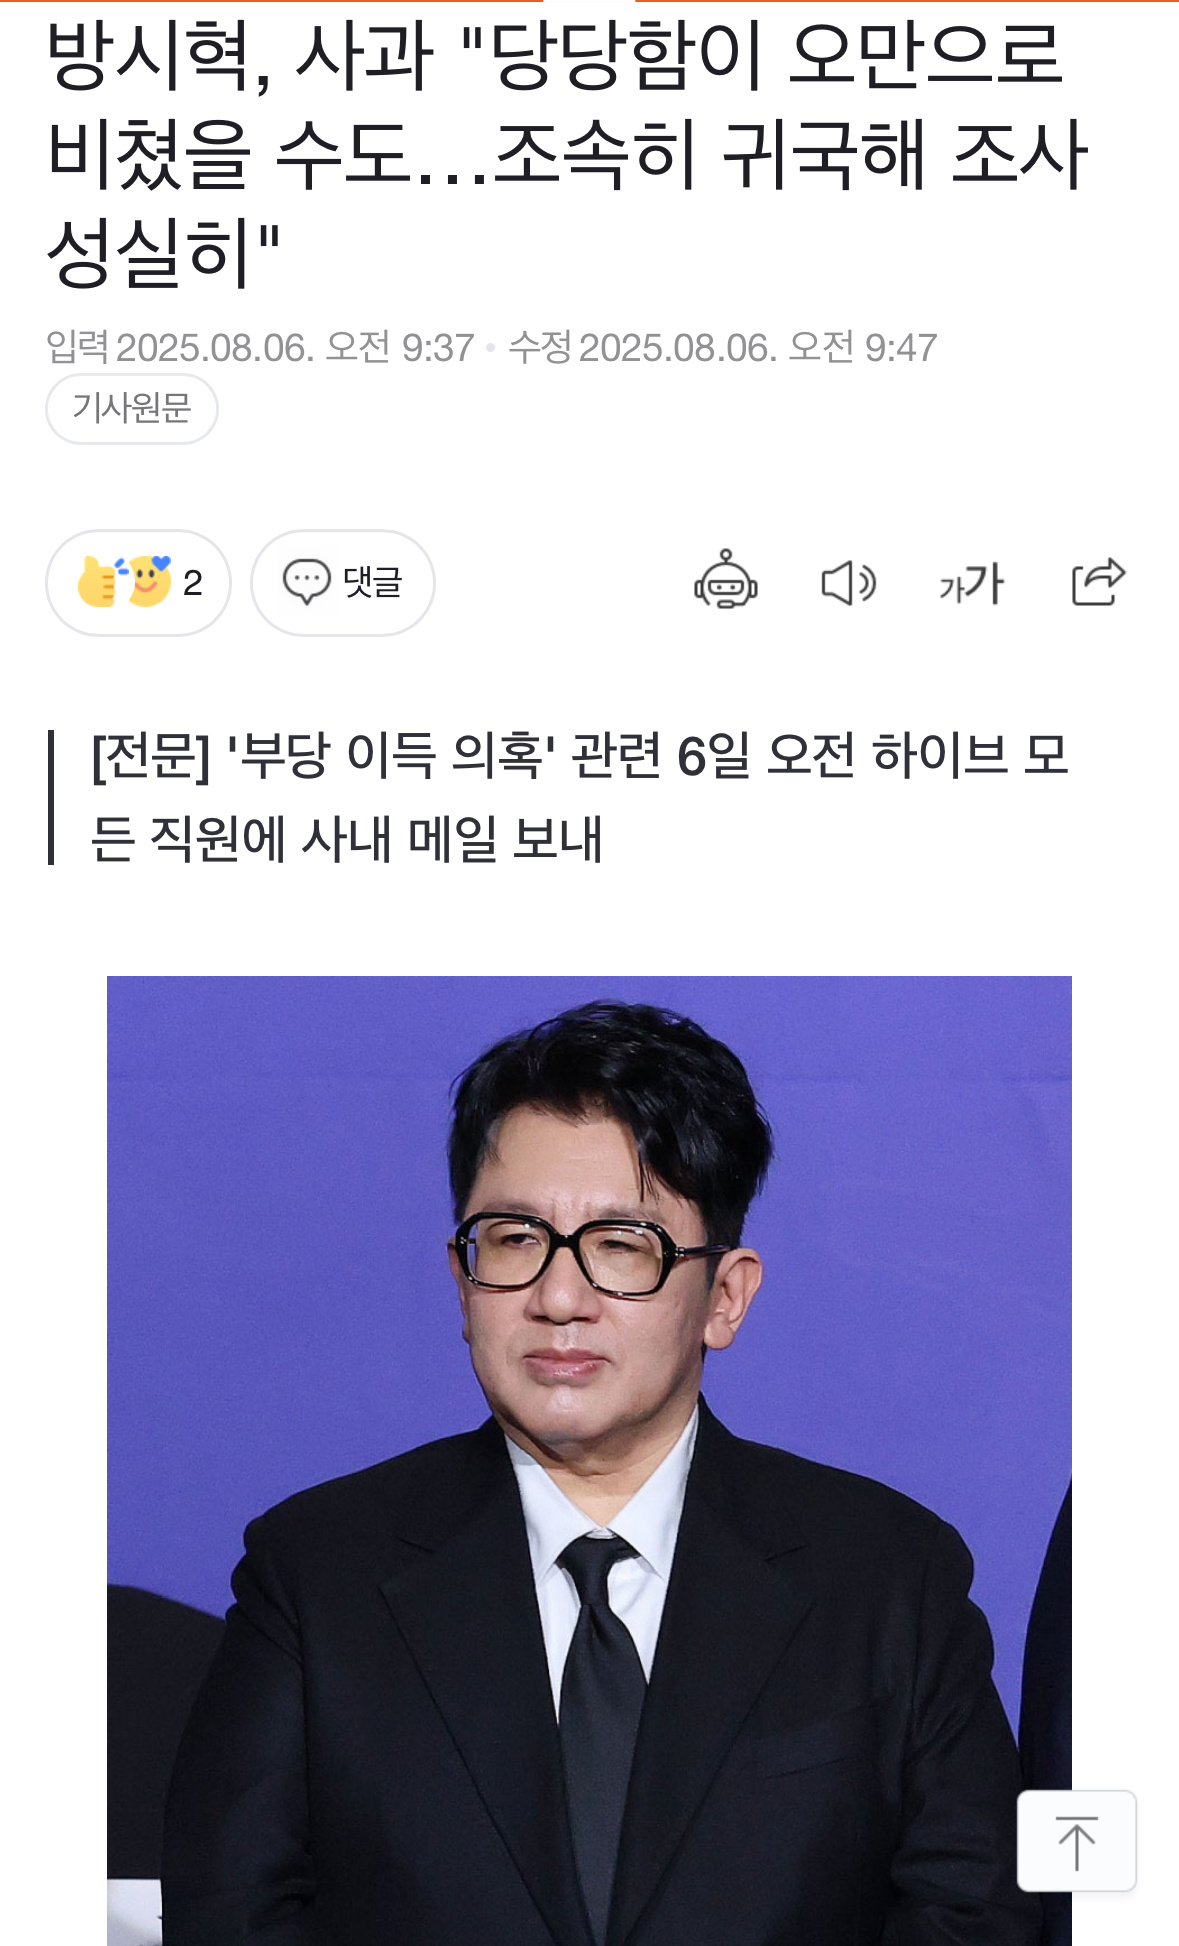Open the 기사원문 original article button
The image size is (1179, 1946).
click(132, 409)
